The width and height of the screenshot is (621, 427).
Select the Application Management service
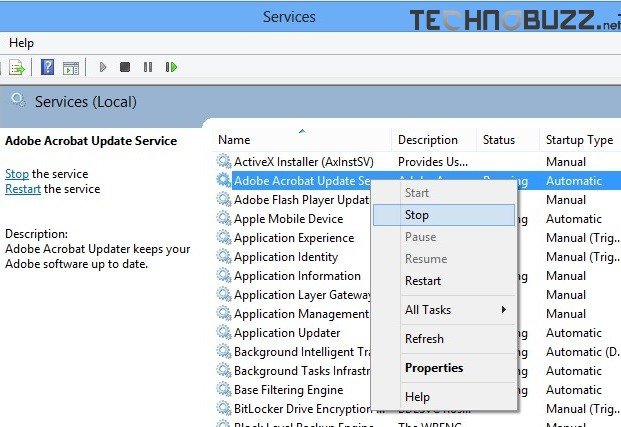(301, 314)
